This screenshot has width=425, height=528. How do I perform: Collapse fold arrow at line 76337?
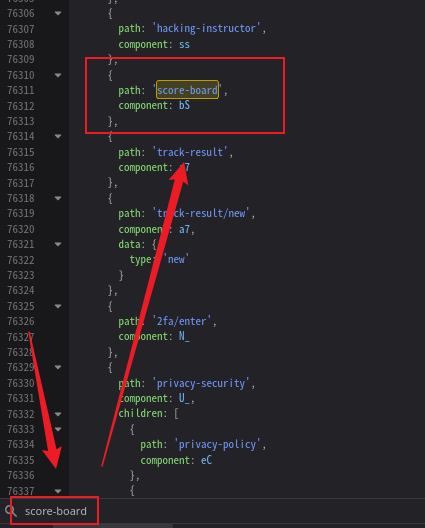coord(58,491)
